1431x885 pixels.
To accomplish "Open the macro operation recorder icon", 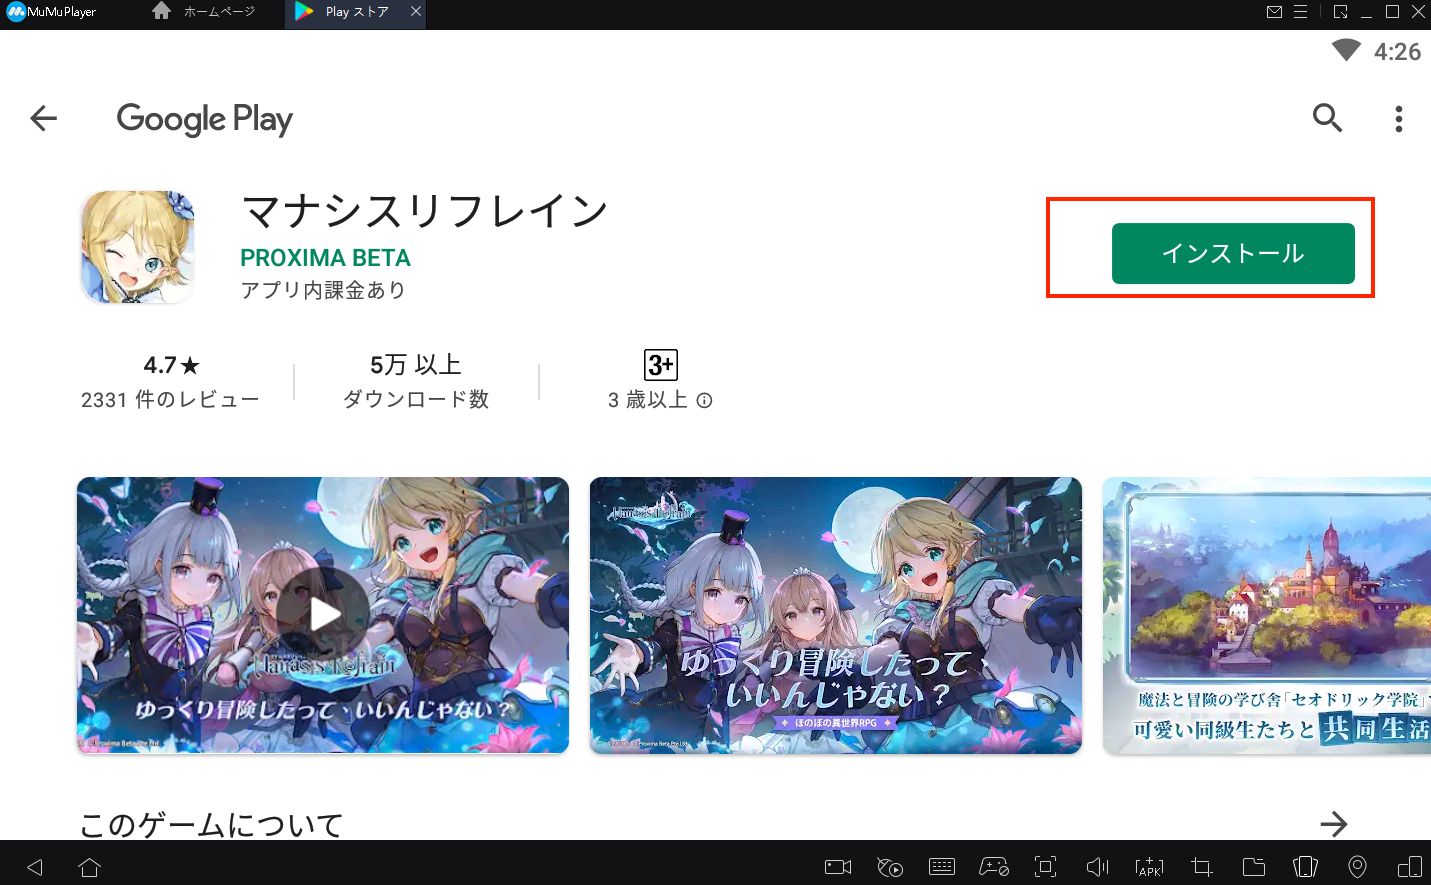I will [x=890, y=867].
